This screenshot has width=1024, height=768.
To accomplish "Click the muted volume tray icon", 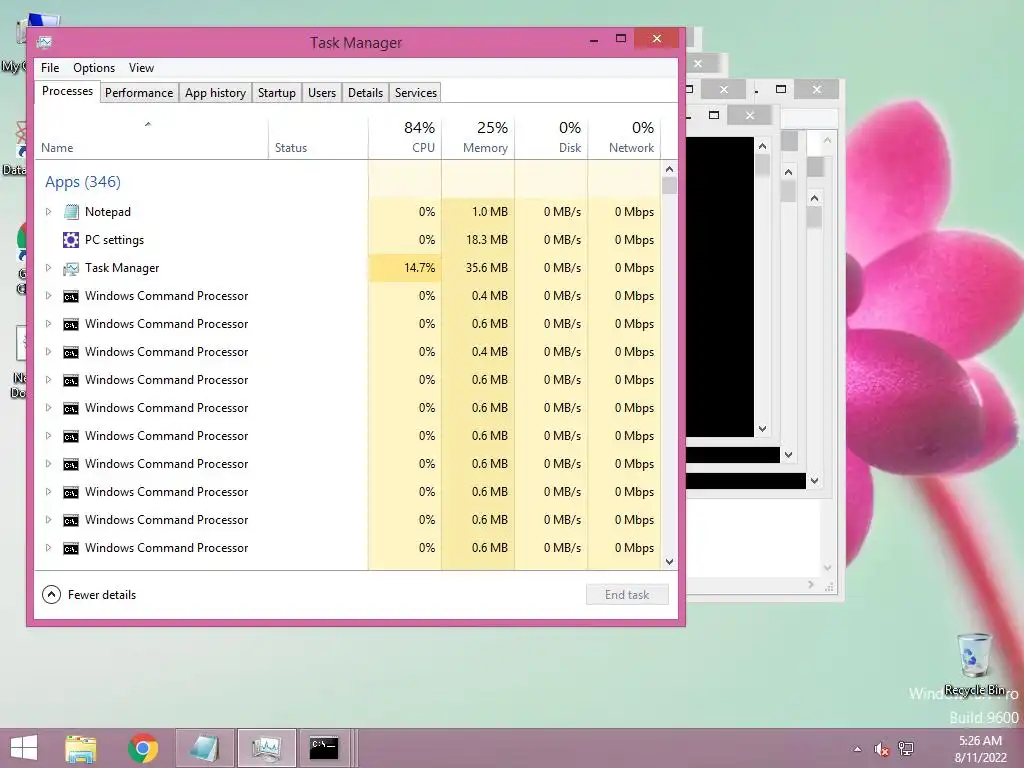I will pyautogui.click(x=881, y=749).
